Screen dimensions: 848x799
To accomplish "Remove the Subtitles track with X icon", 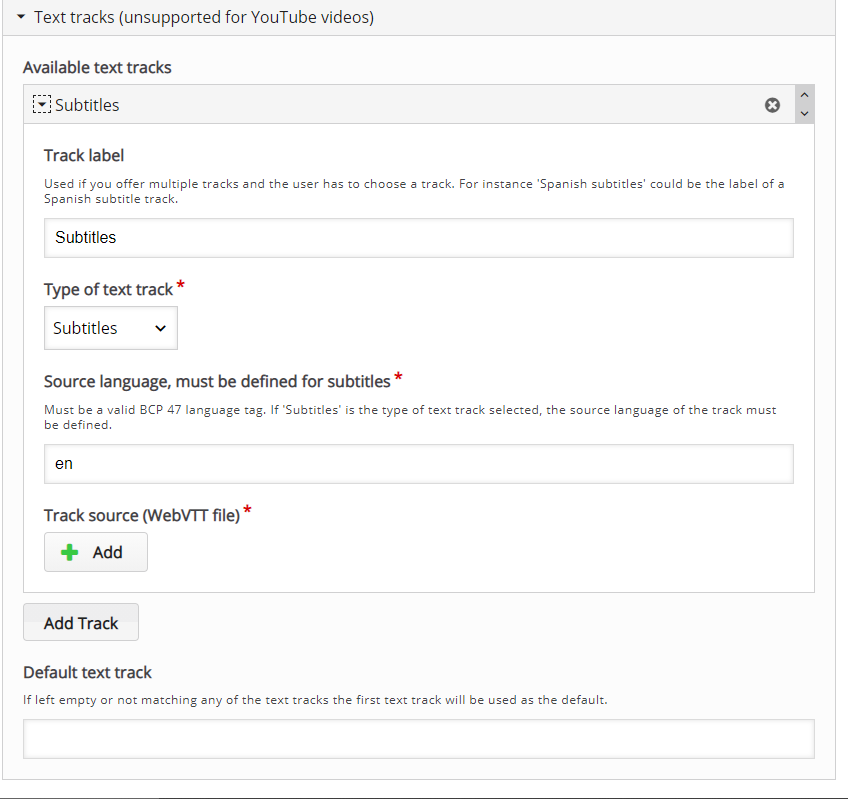I will coord(772,105).
